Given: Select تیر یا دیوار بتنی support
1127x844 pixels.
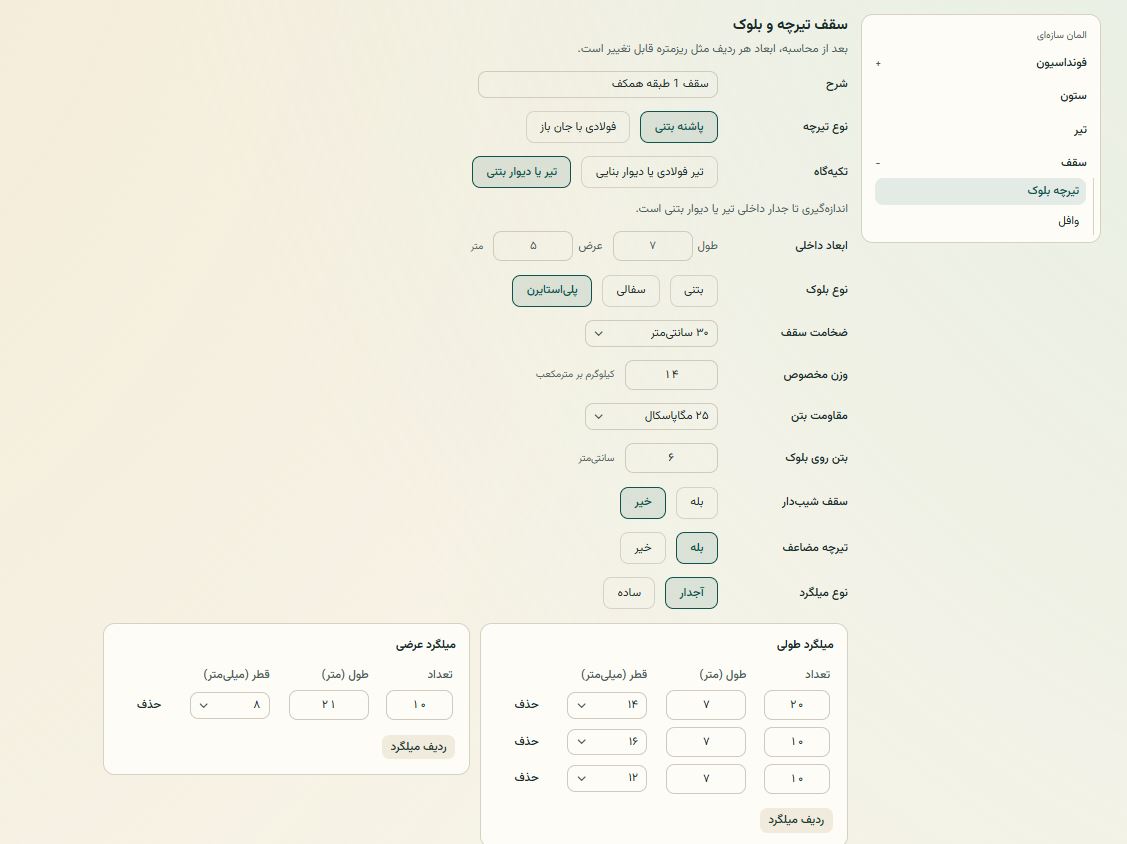Looking at the screenshot, I should coord(521,173).
